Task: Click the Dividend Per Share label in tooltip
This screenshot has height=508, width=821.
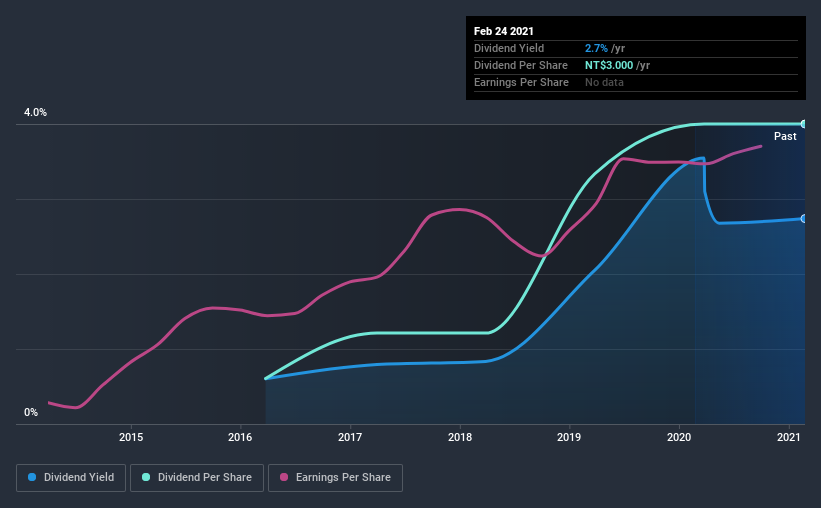Action: point(520,65)
